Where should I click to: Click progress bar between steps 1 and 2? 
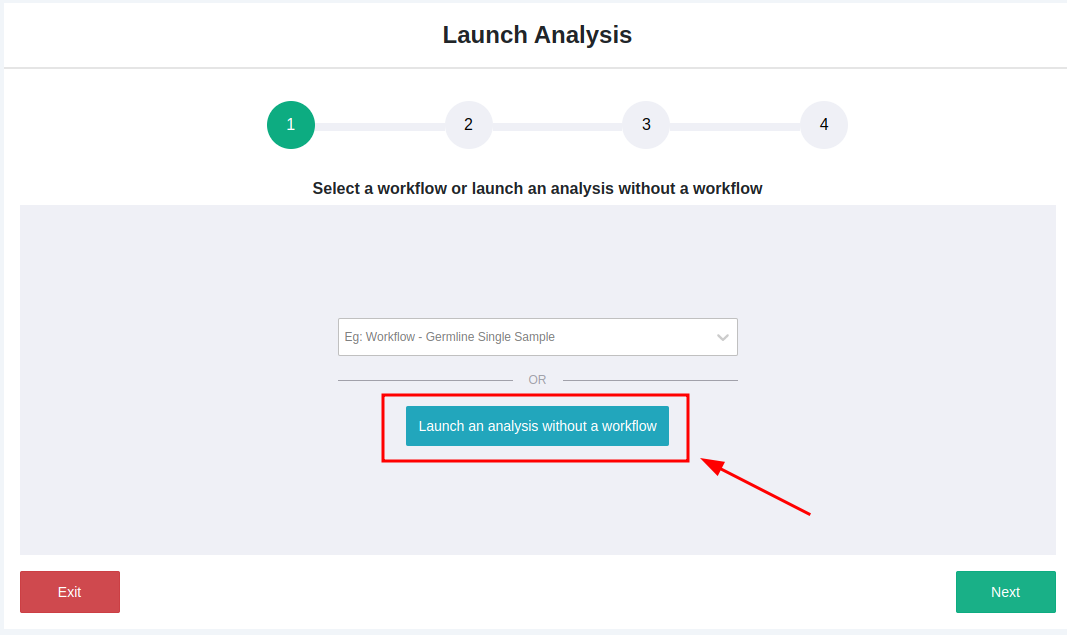[380, 127]
